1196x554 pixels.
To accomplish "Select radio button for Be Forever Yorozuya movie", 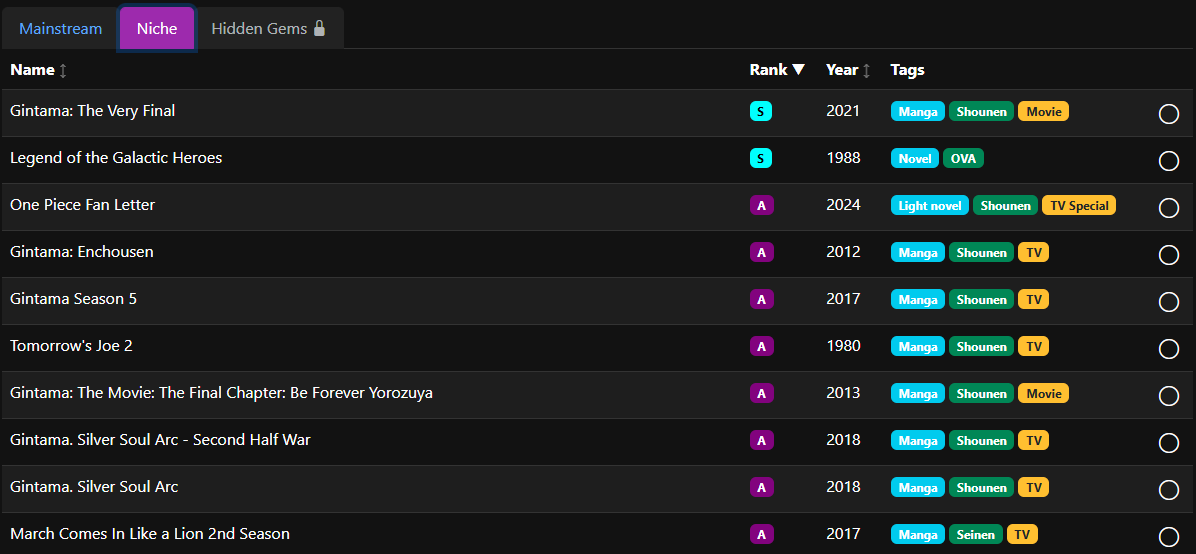I will (x=1169, y=396).
